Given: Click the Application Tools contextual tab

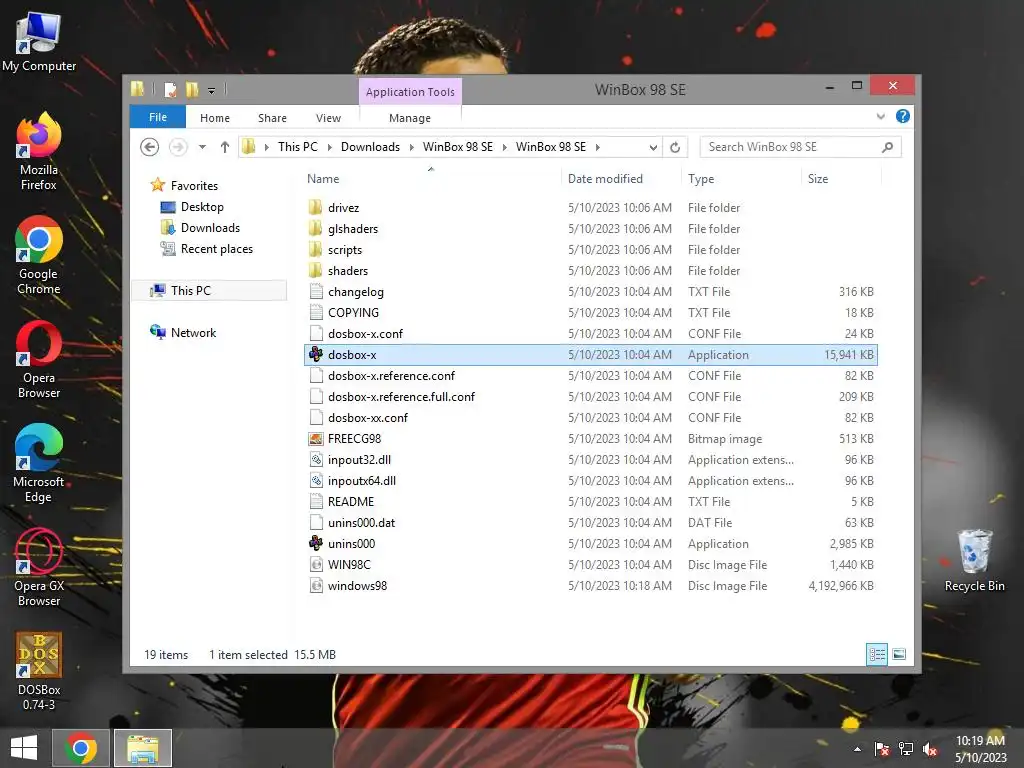Looking at the screenshot, I should pos(410,92).
